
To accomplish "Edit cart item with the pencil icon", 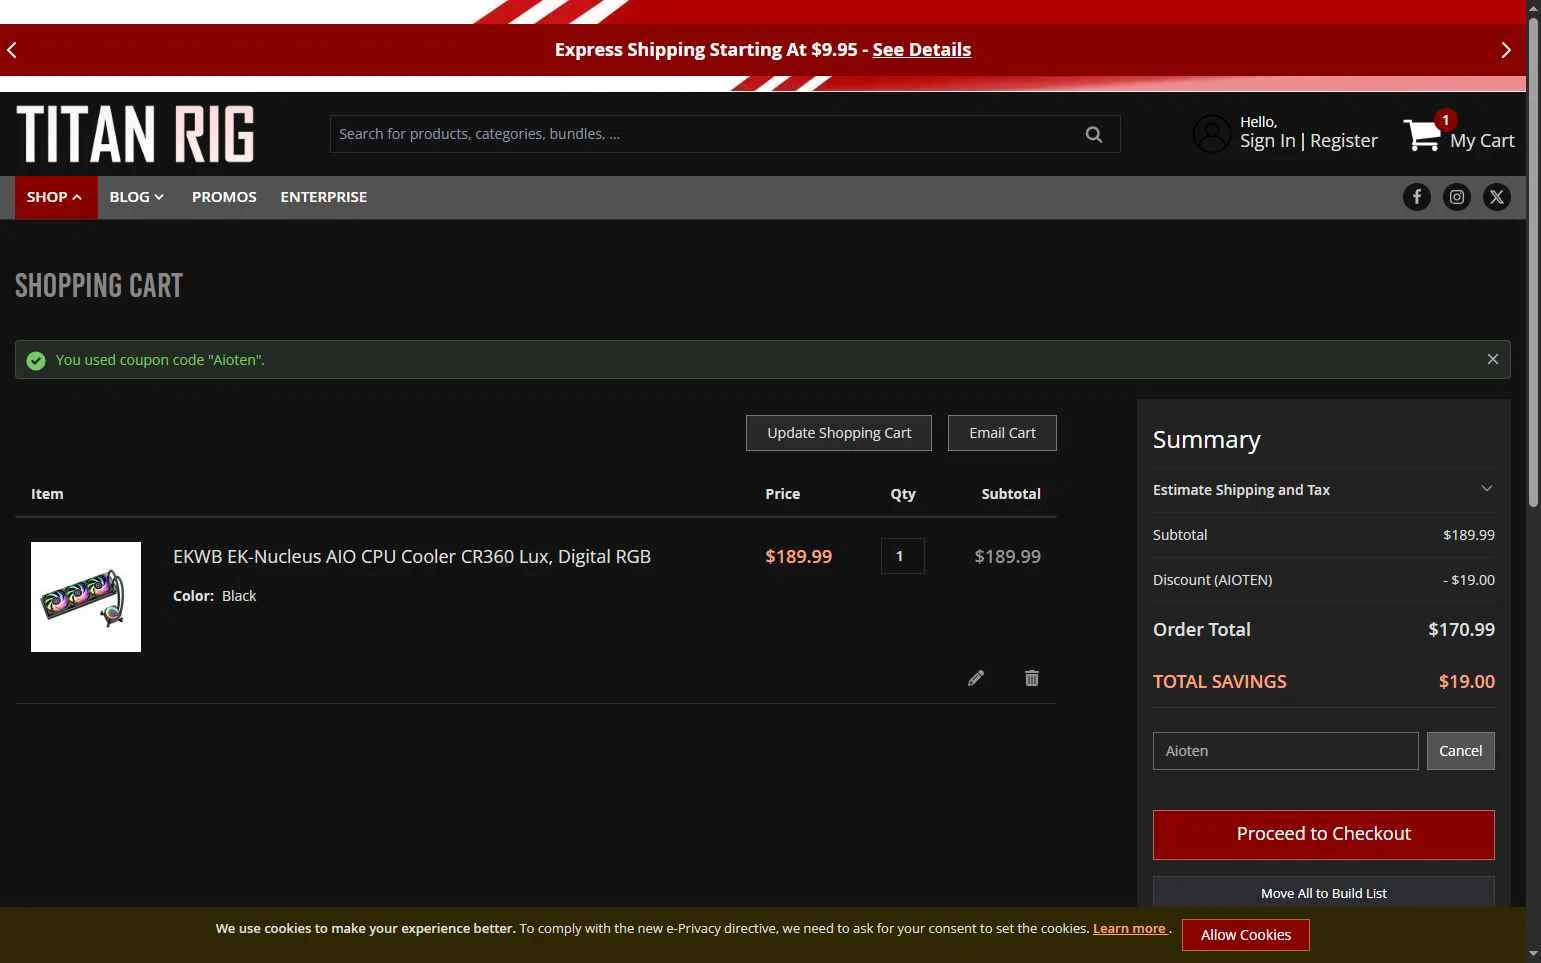I will tap(976, 678).
